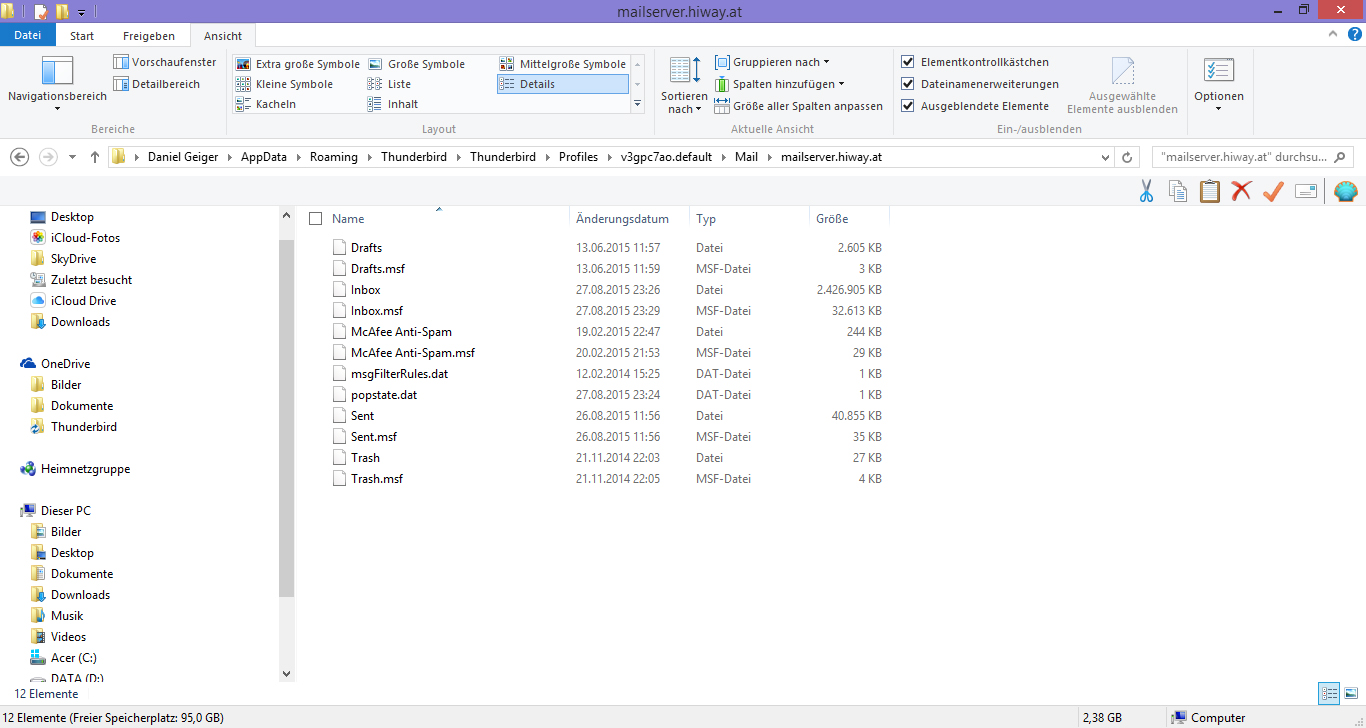Choose the Kleine Symbole layout
Screen dimensions: 1366x728
pos(284,84)
